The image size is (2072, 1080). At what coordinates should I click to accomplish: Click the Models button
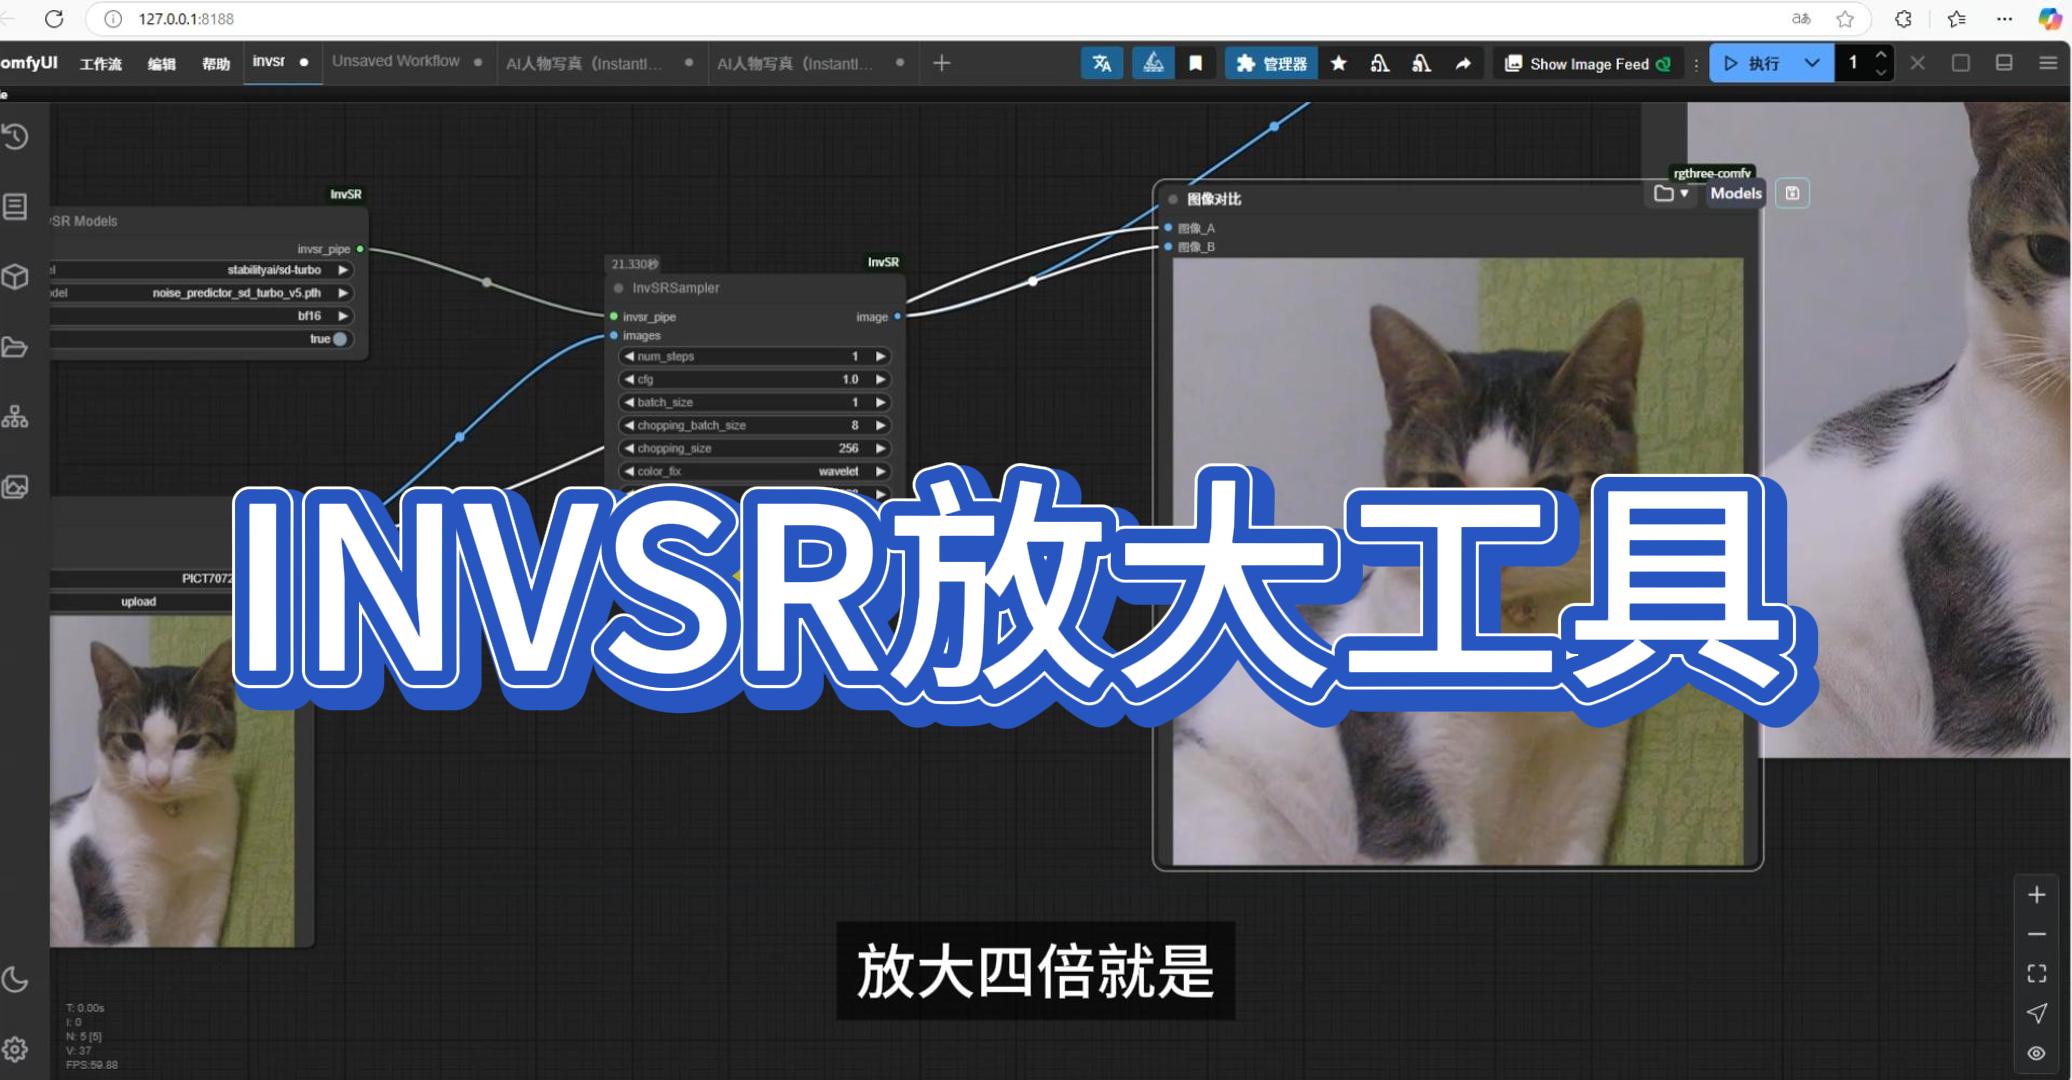(1735, 193)
